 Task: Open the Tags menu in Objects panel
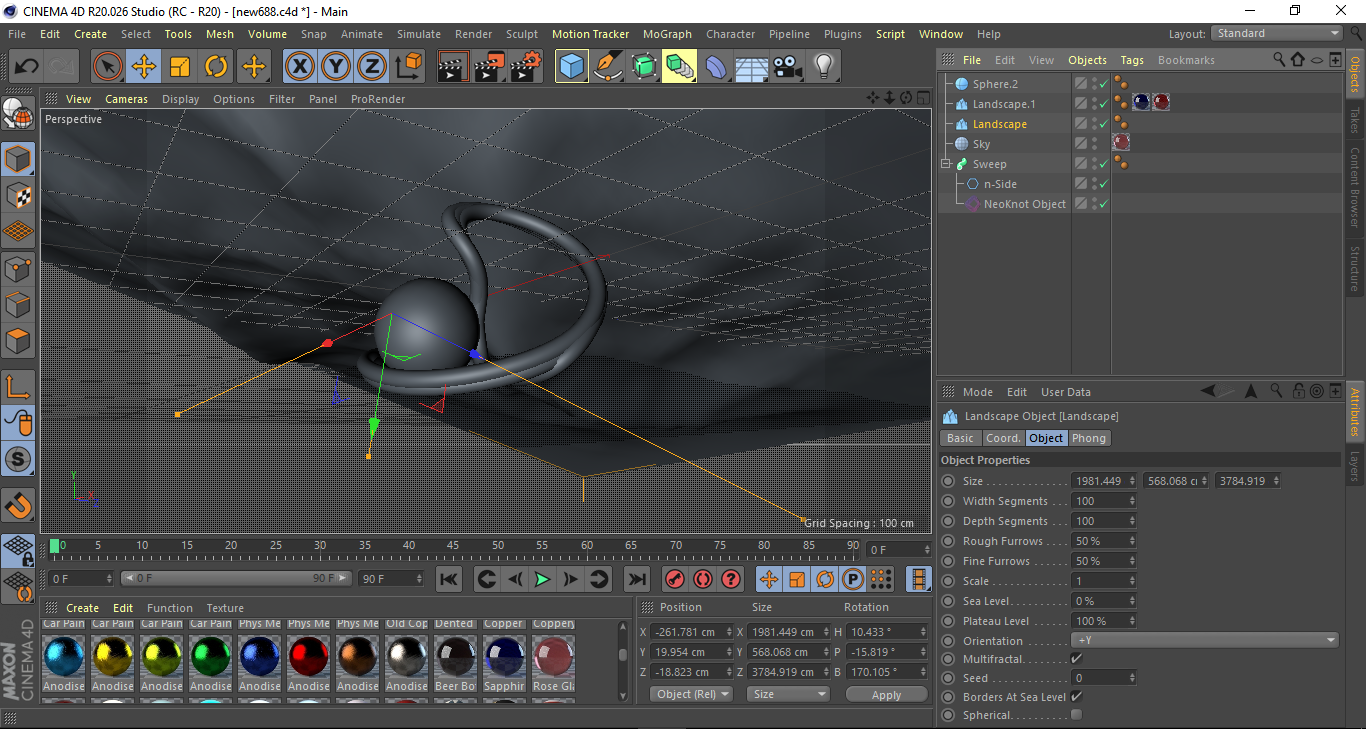tap(1132, 60)
